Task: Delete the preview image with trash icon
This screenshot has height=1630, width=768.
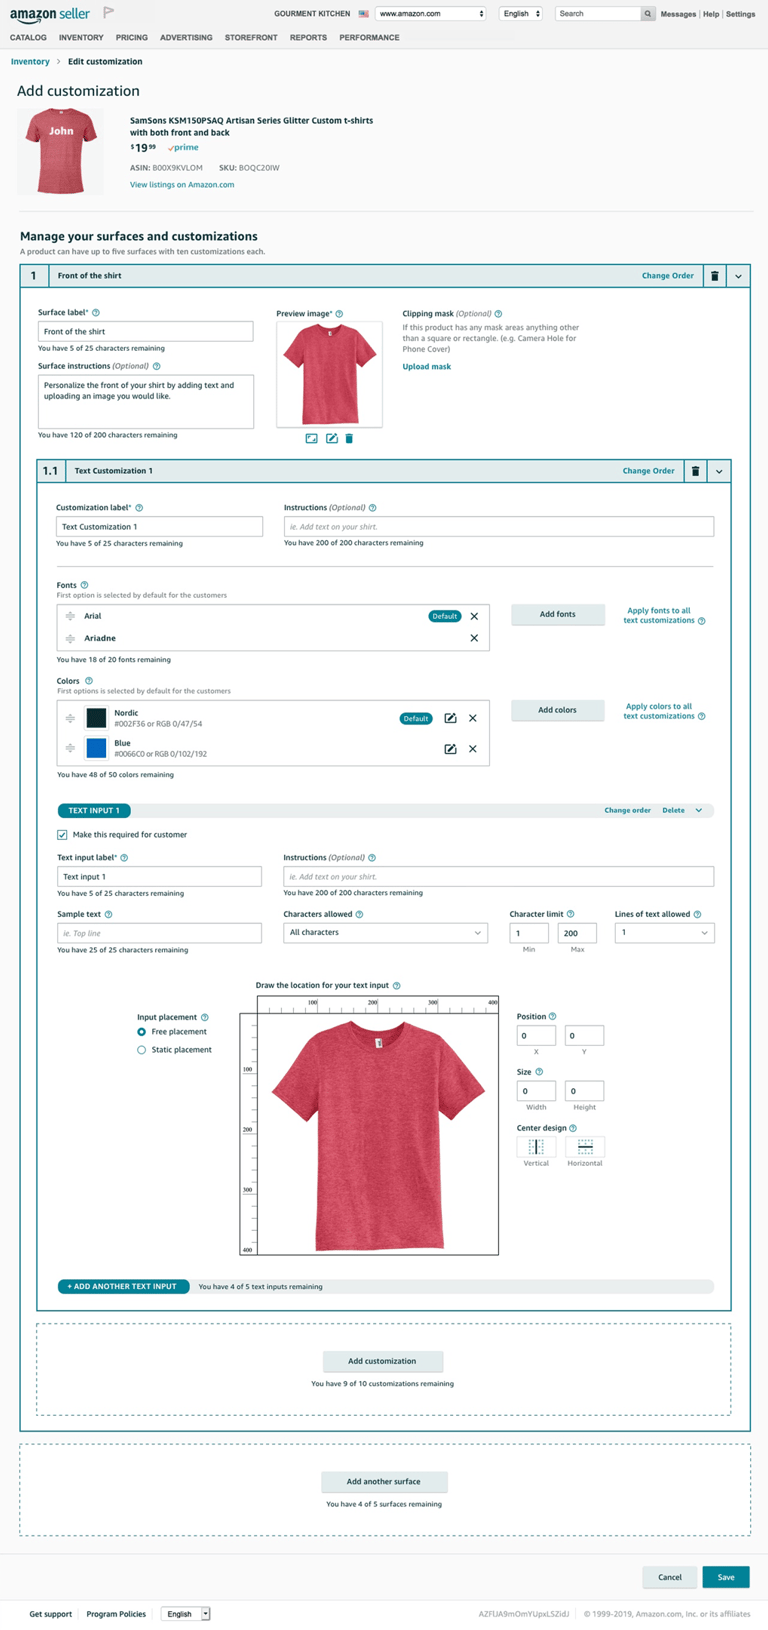Action: coord(349,438)
